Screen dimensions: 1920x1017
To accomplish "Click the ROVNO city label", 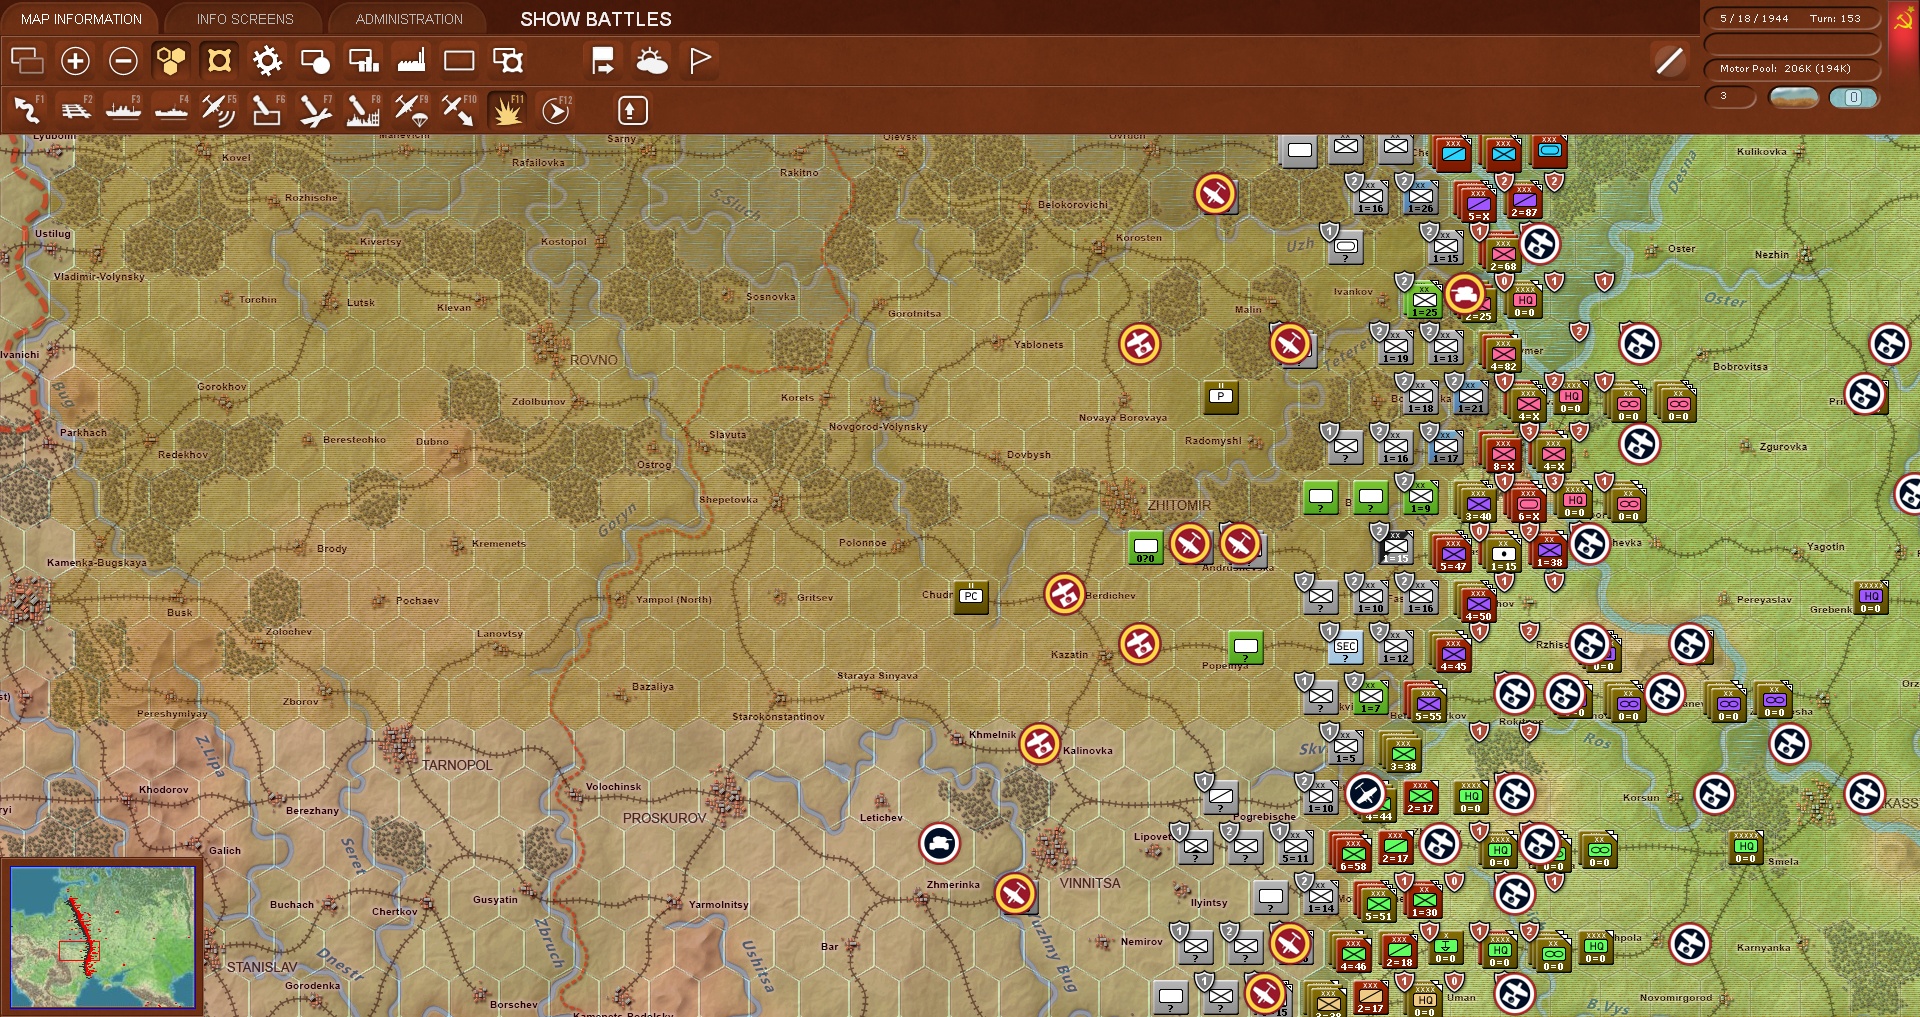I will coord(594,360).
